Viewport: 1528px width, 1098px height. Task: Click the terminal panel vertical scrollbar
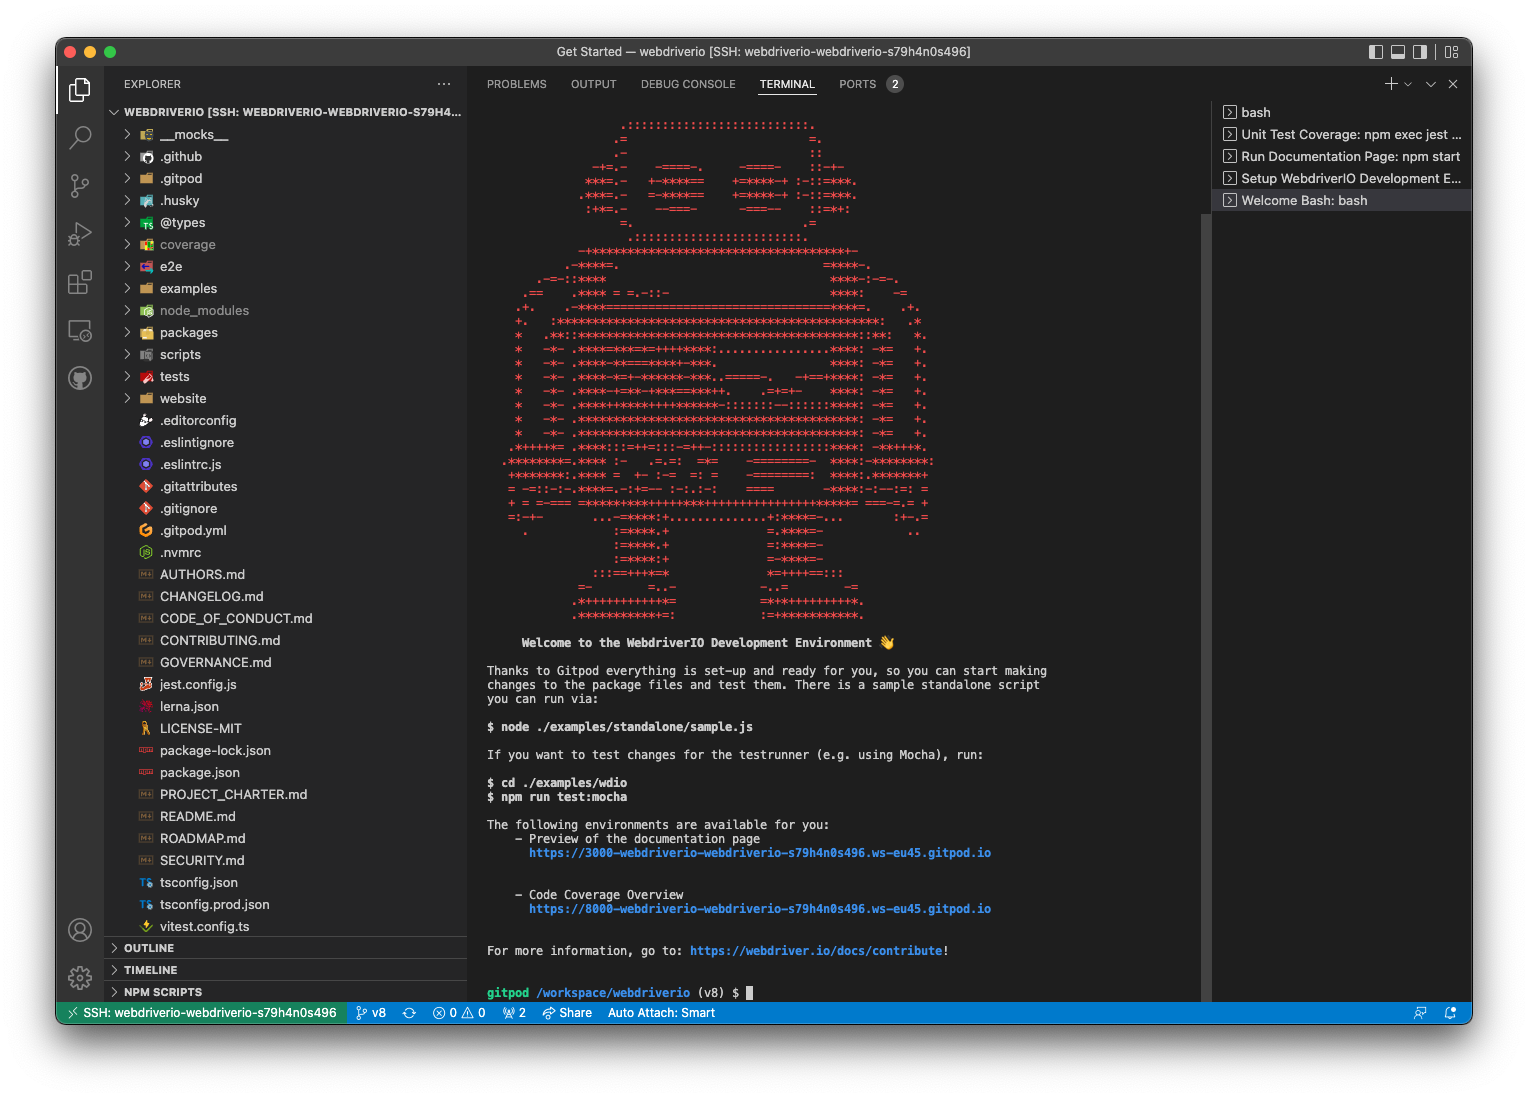pos(1206,607)
